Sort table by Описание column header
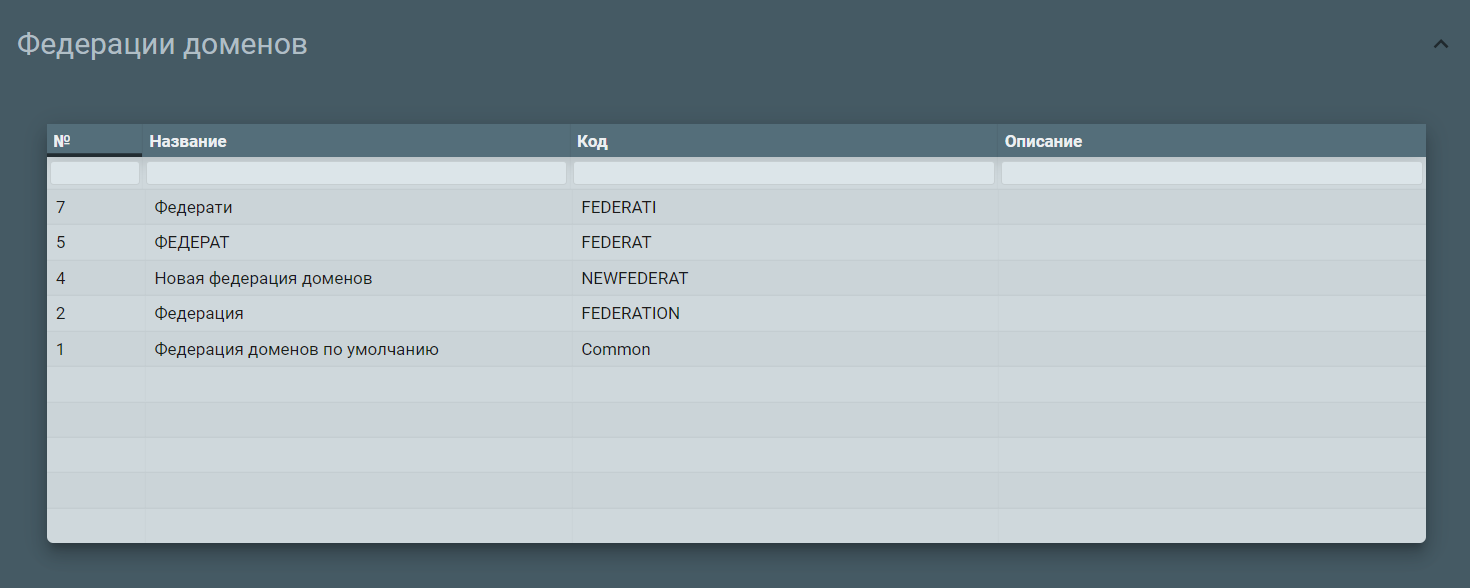 1044,140
